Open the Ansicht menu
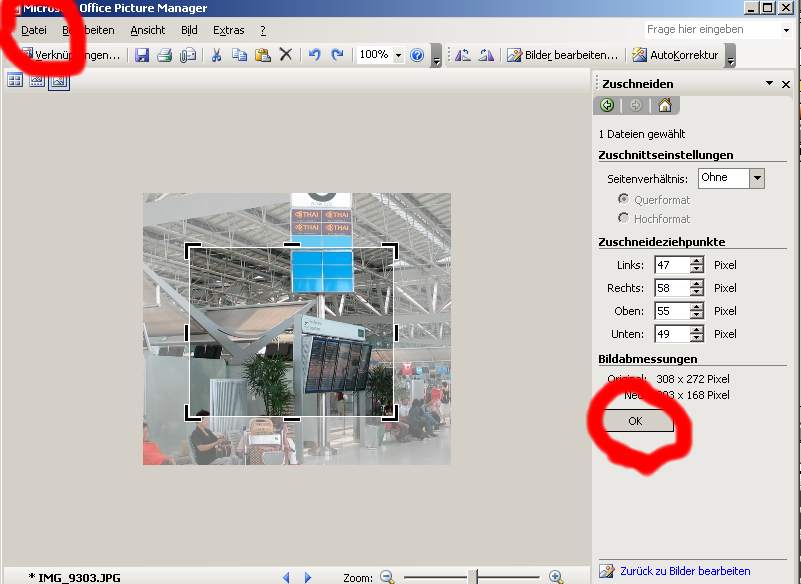Screen dimensions: 801x584 (x=148, y=30)
